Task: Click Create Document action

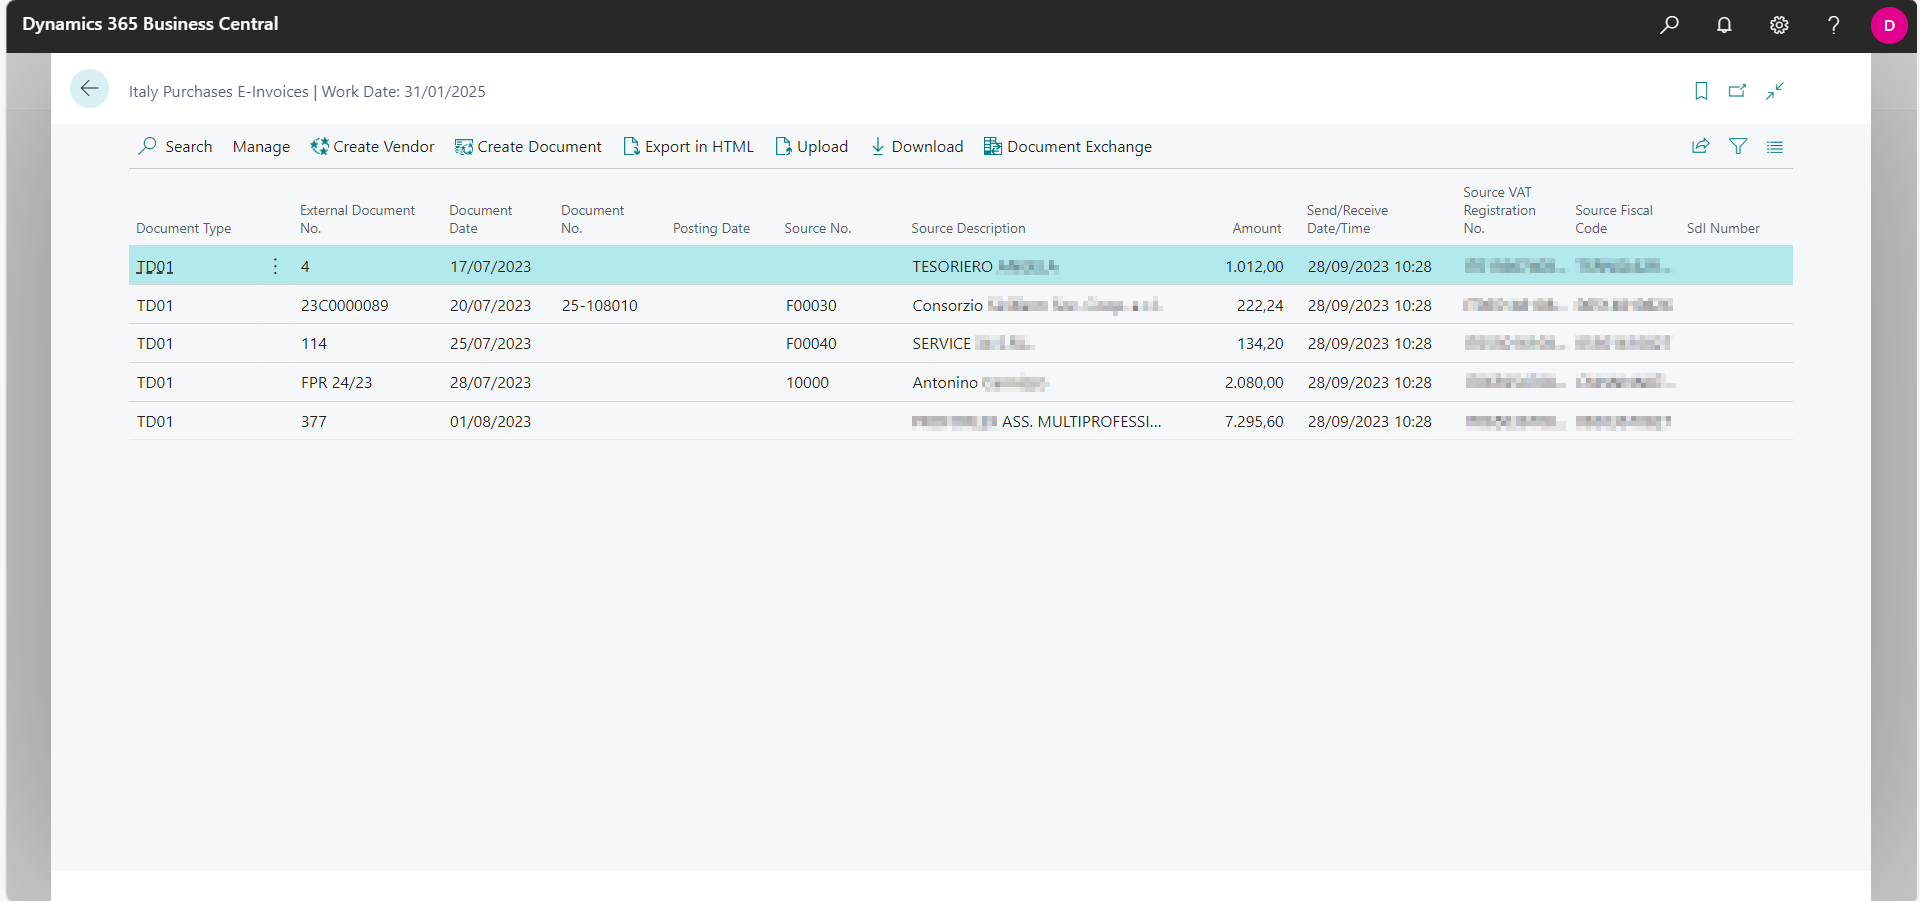Action: coord(528,146)
